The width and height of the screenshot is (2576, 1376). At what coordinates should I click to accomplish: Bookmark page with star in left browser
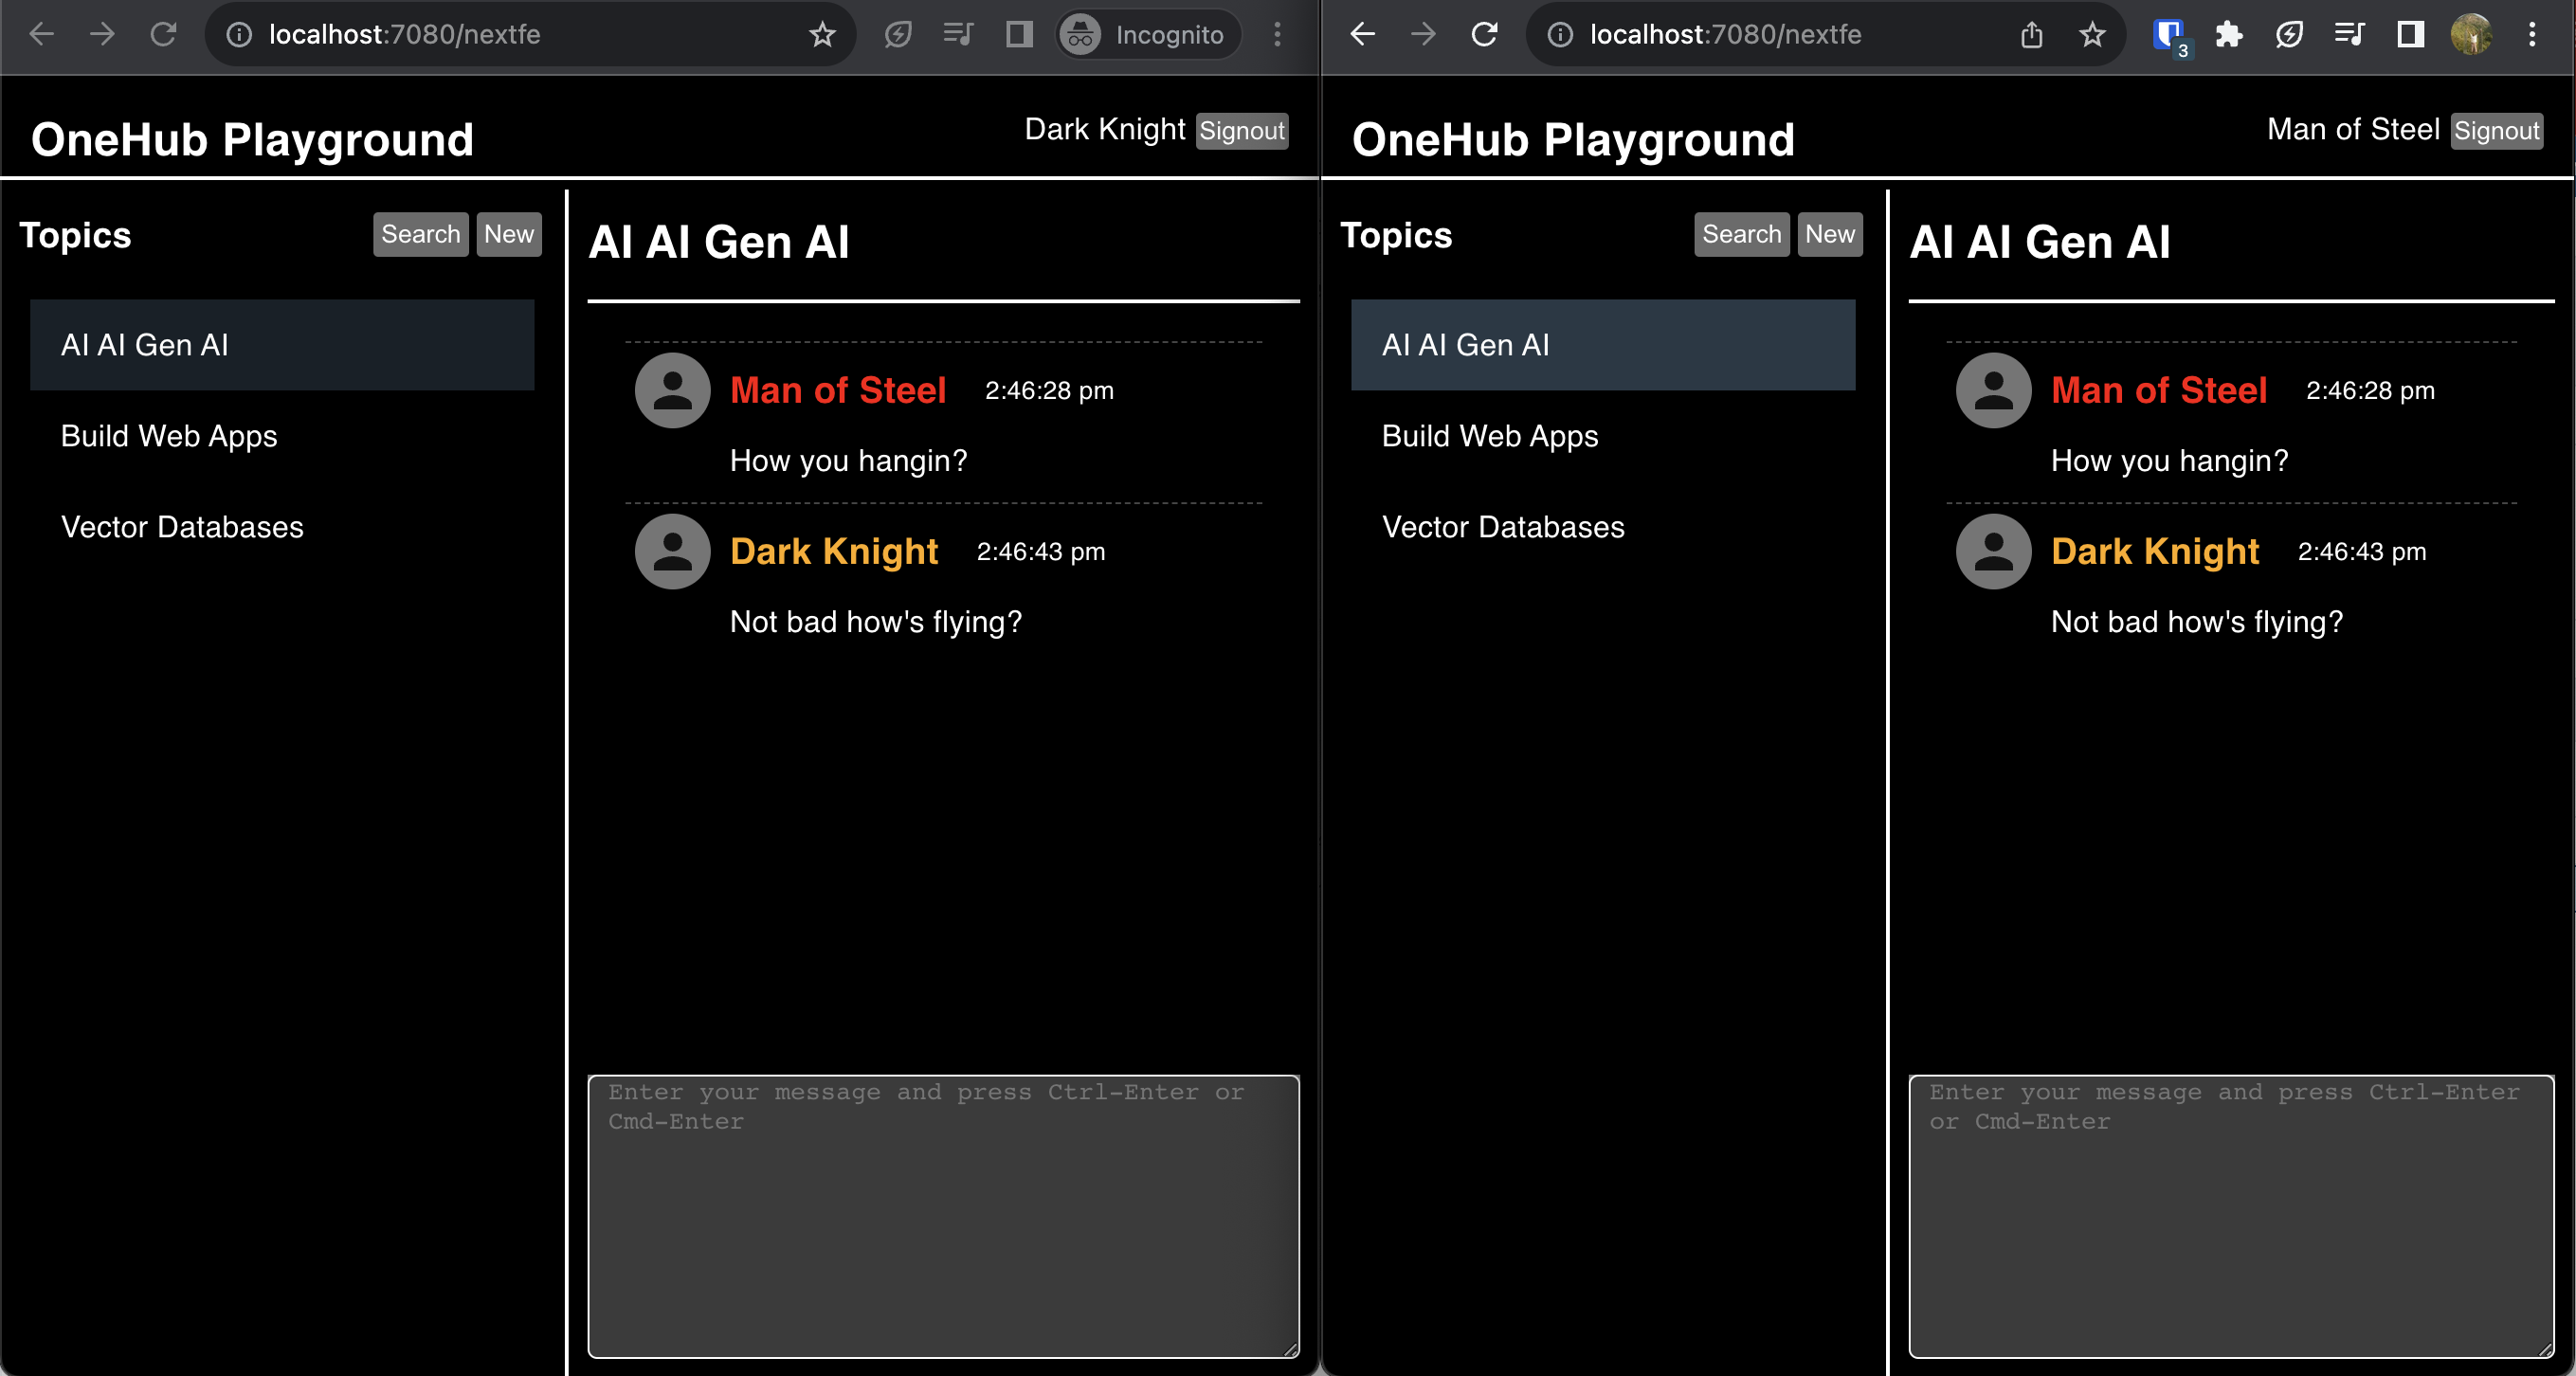coord(822,35)
